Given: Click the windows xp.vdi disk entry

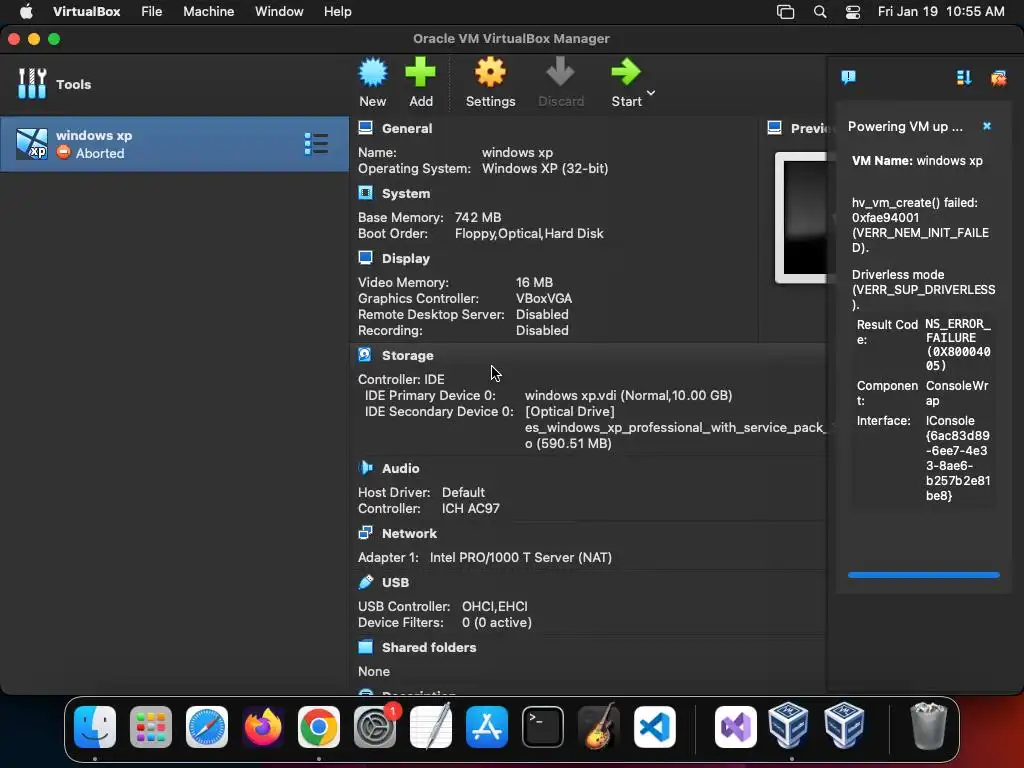Looking at the screenshot, I should [628, 396].
